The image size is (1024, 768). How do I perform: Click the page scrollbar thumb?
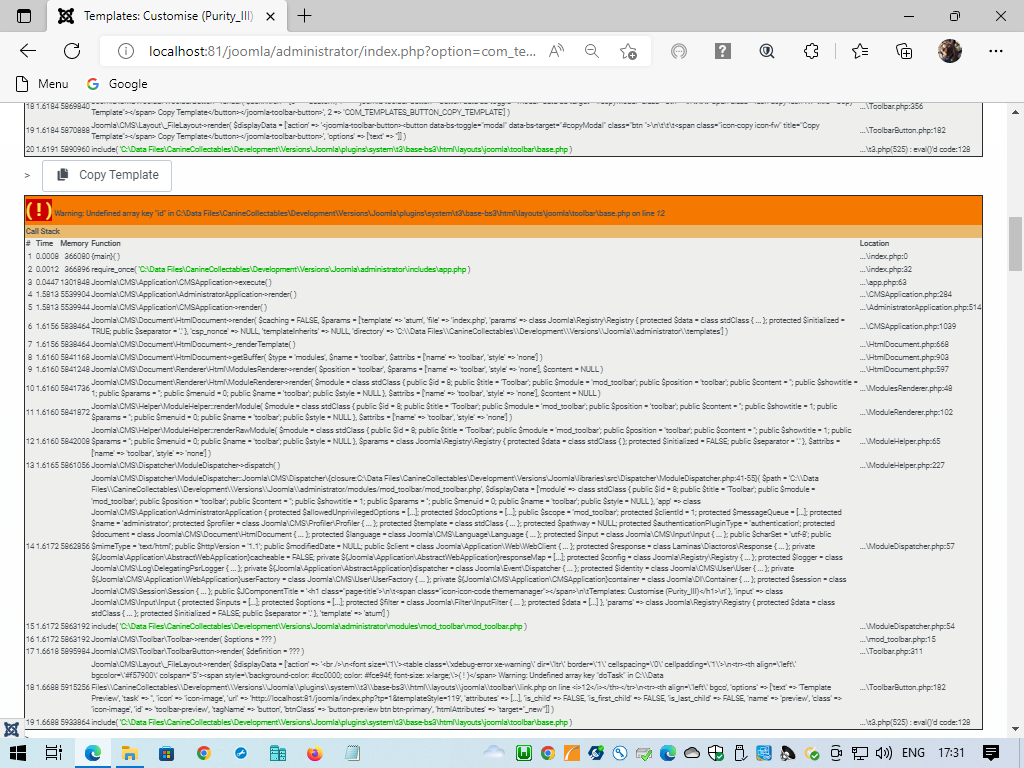coord(1016,244)
